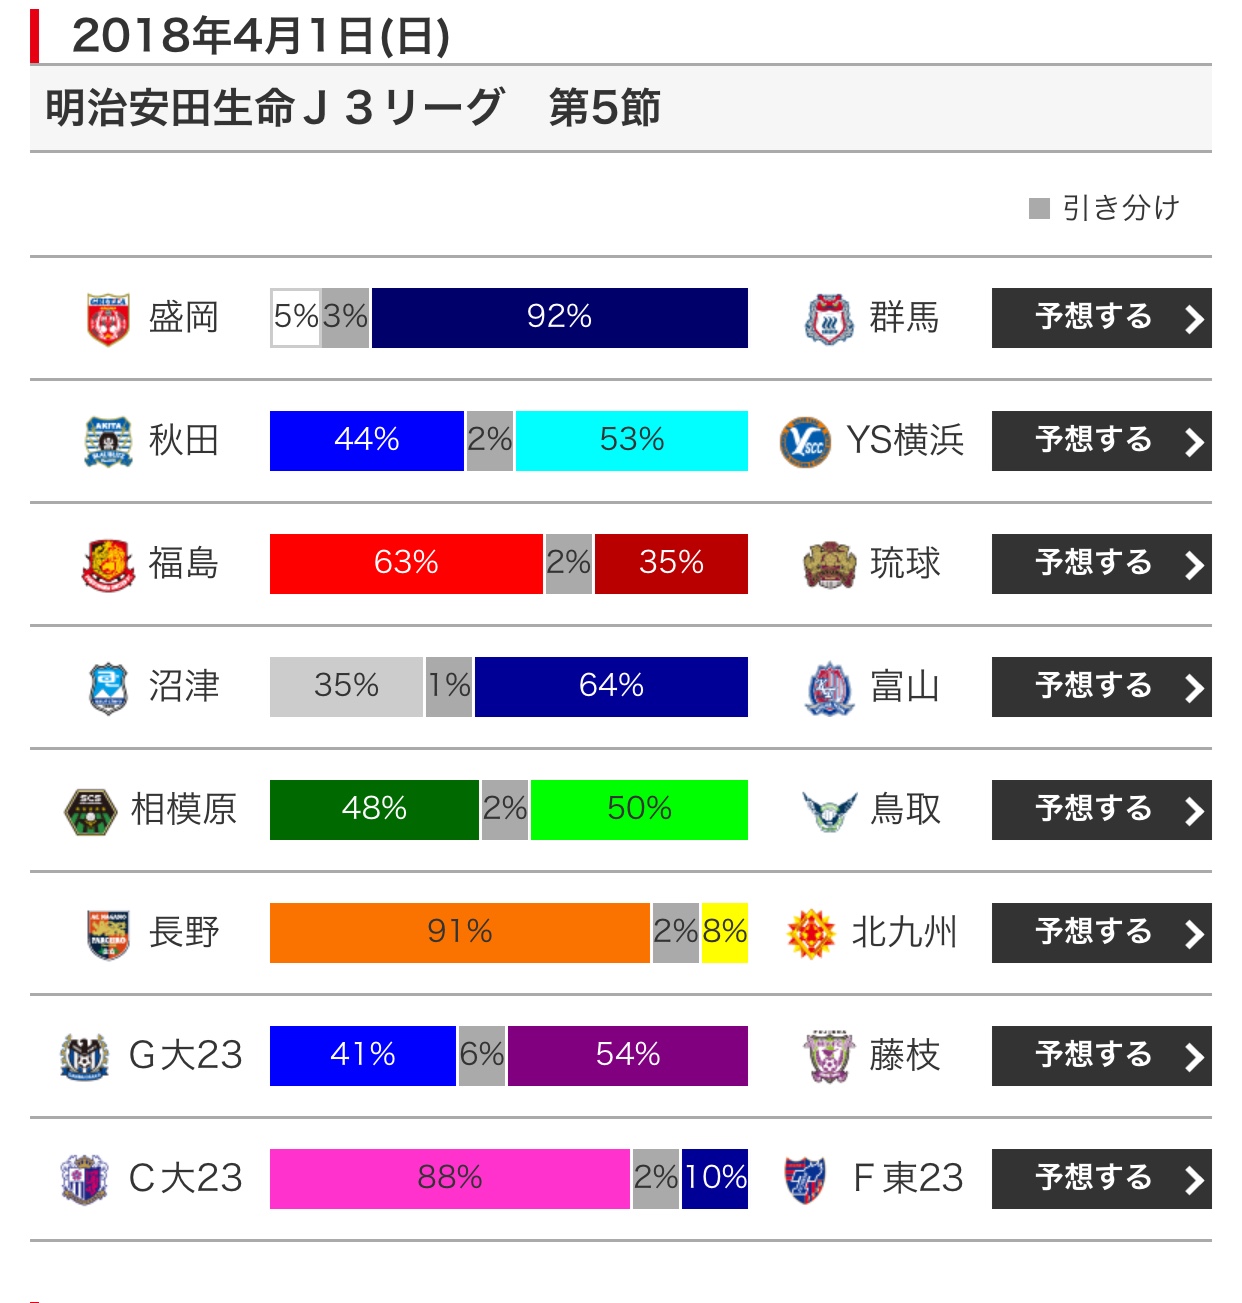The height and width of the screenshot is (1303, 1242).
Task: Open prediction for 沼津 vs 富山 match
Action: 1100,687
